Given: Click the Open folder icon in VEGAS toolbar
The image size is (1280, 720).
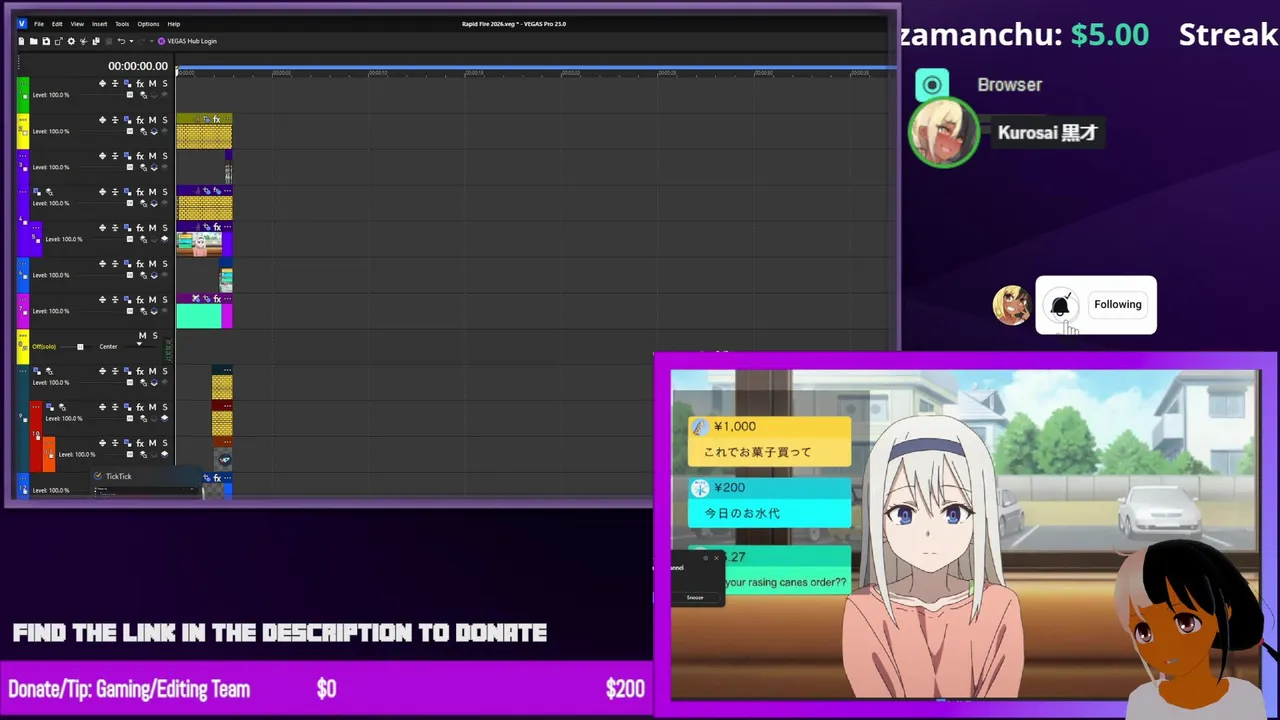Looking at the screenshot, I should pyautogui.click(x=33, y=41).
